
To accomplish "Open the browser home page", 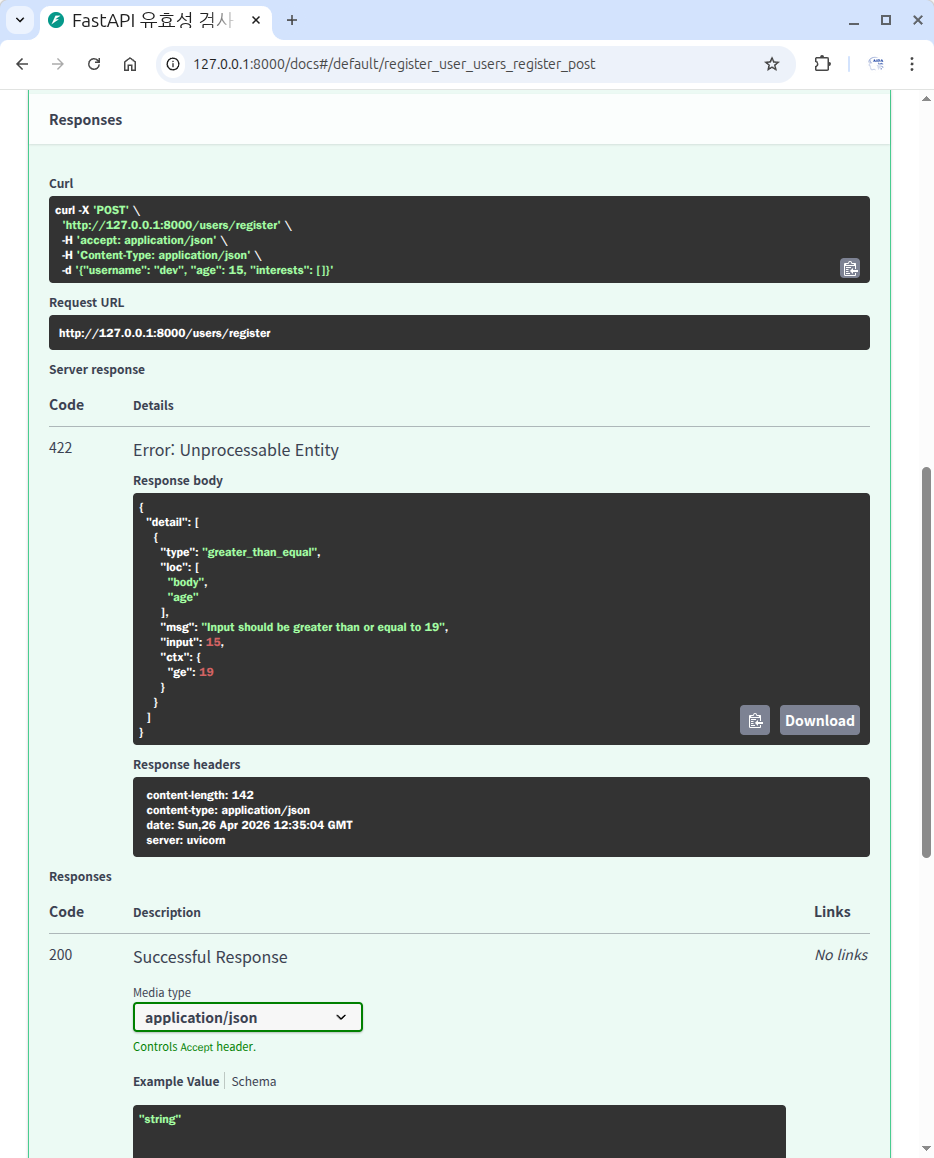I will pos(130,64).
